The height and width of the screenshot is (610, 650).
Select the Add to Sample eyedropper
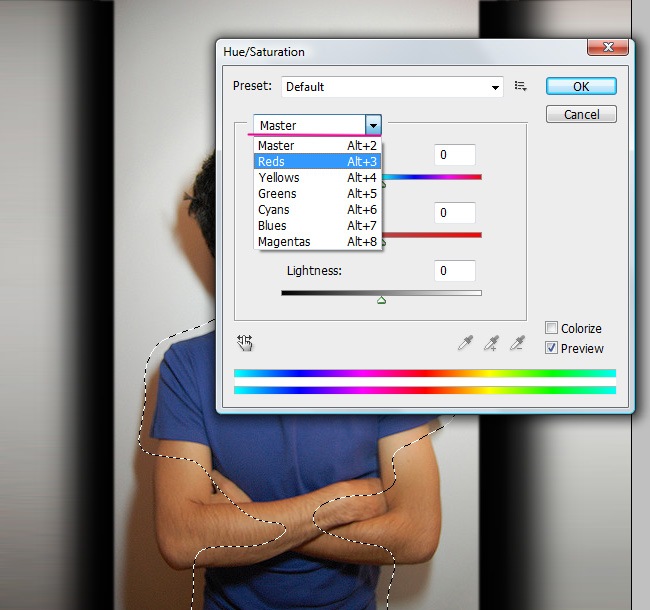pos(491,343)
